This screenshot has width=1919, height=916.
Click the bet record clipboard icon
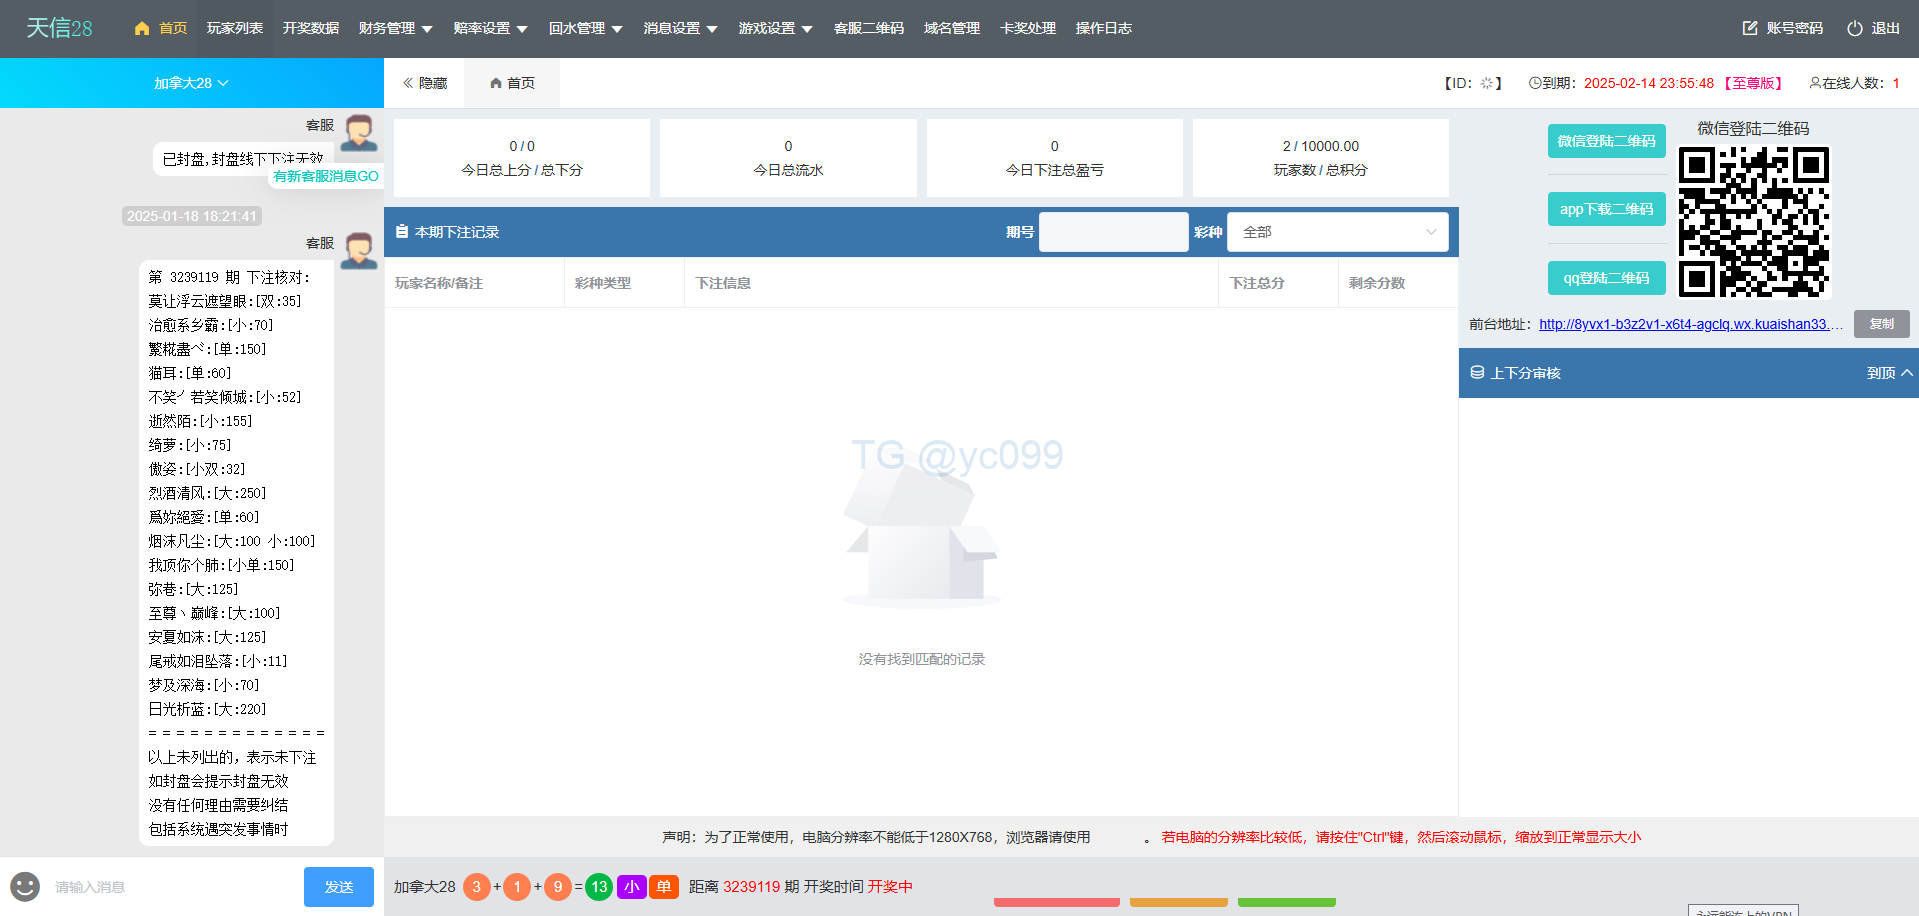pos(402,232)
